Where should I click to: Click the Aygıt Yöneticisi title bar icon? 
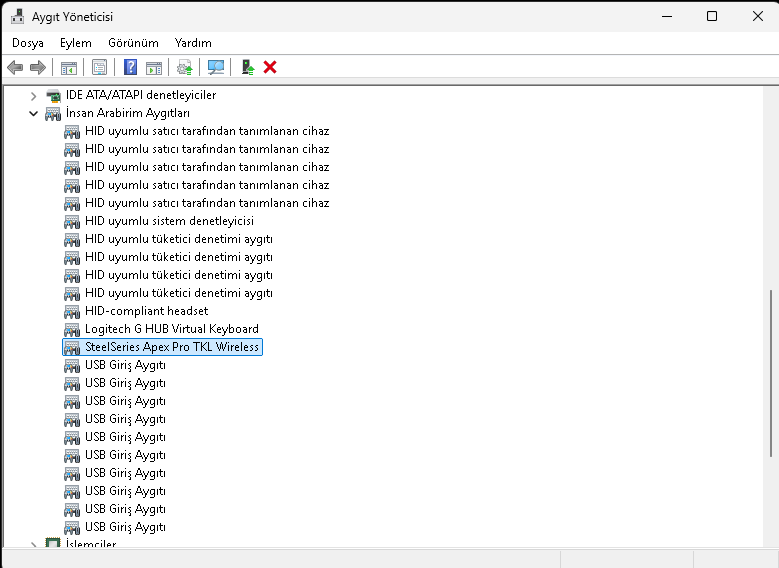click(17, 16)
